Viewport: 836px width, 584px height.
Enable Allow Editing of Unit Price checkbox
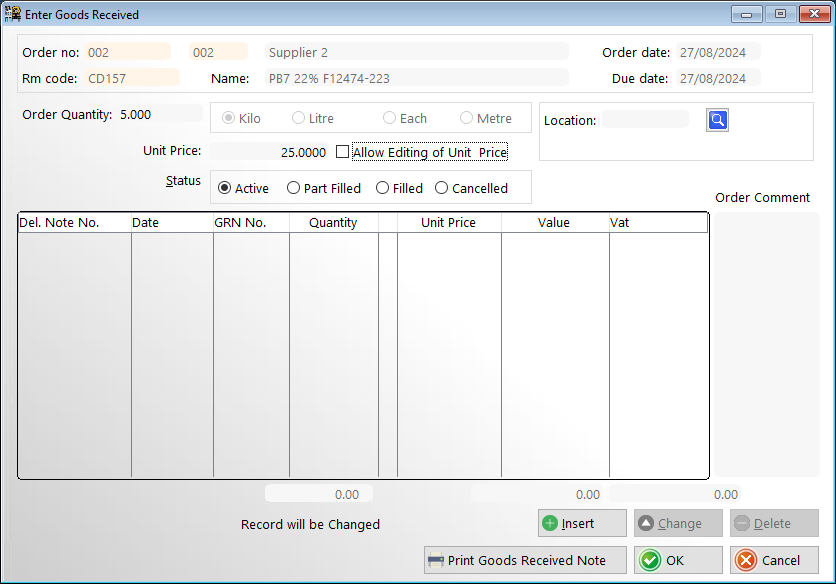click(x=343, y=152)
